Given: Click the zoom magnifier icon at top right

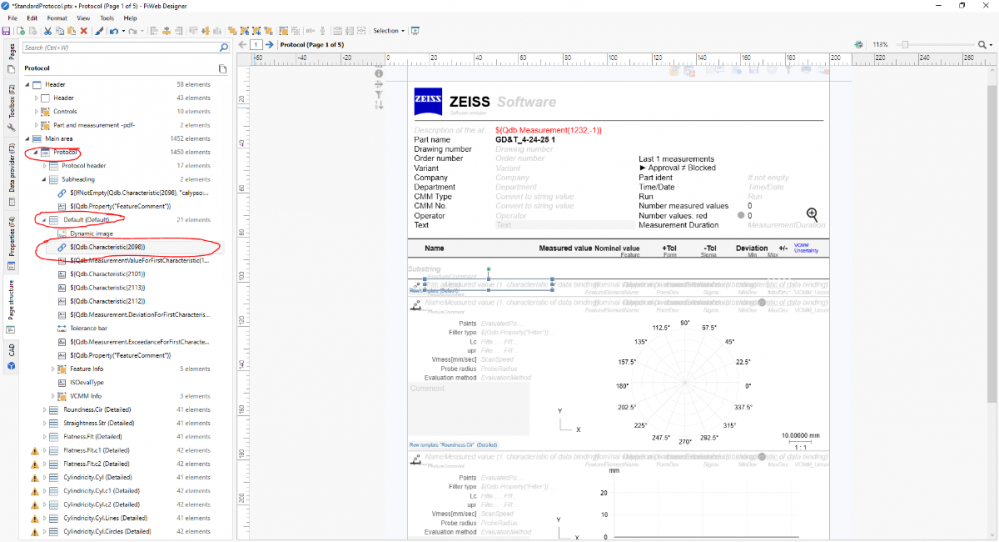Looking at the screenshot, I should pos(983,45).
